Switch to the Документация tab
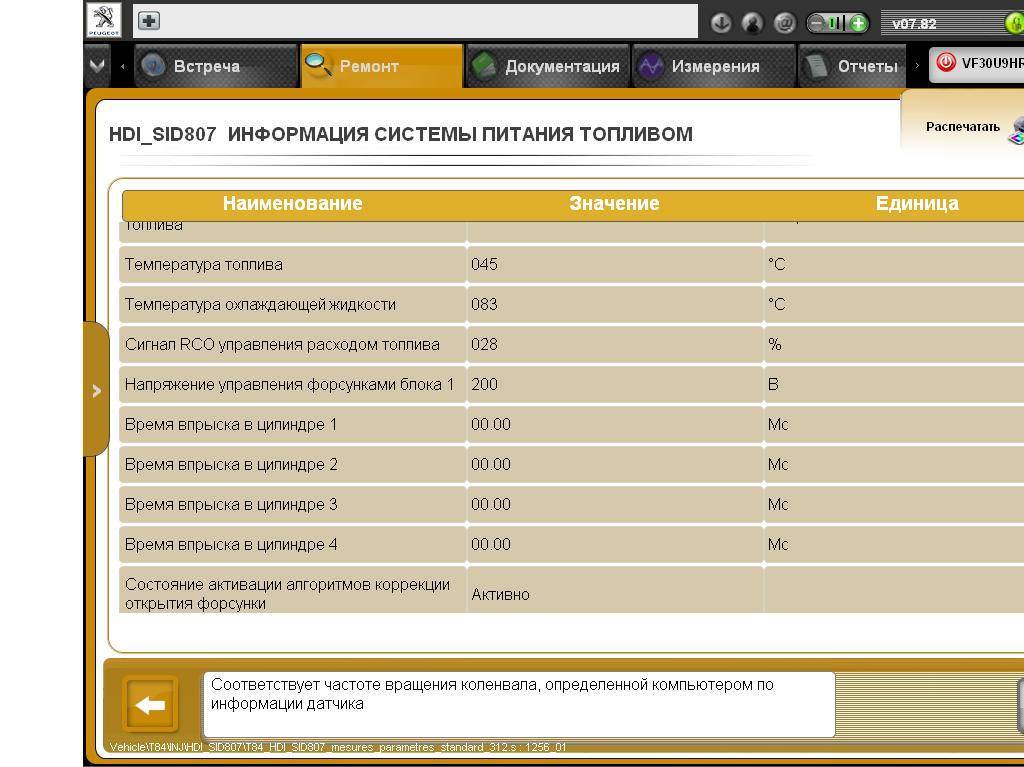Image resolution: width=1024 pixels, height=767 pixels. 548,66
